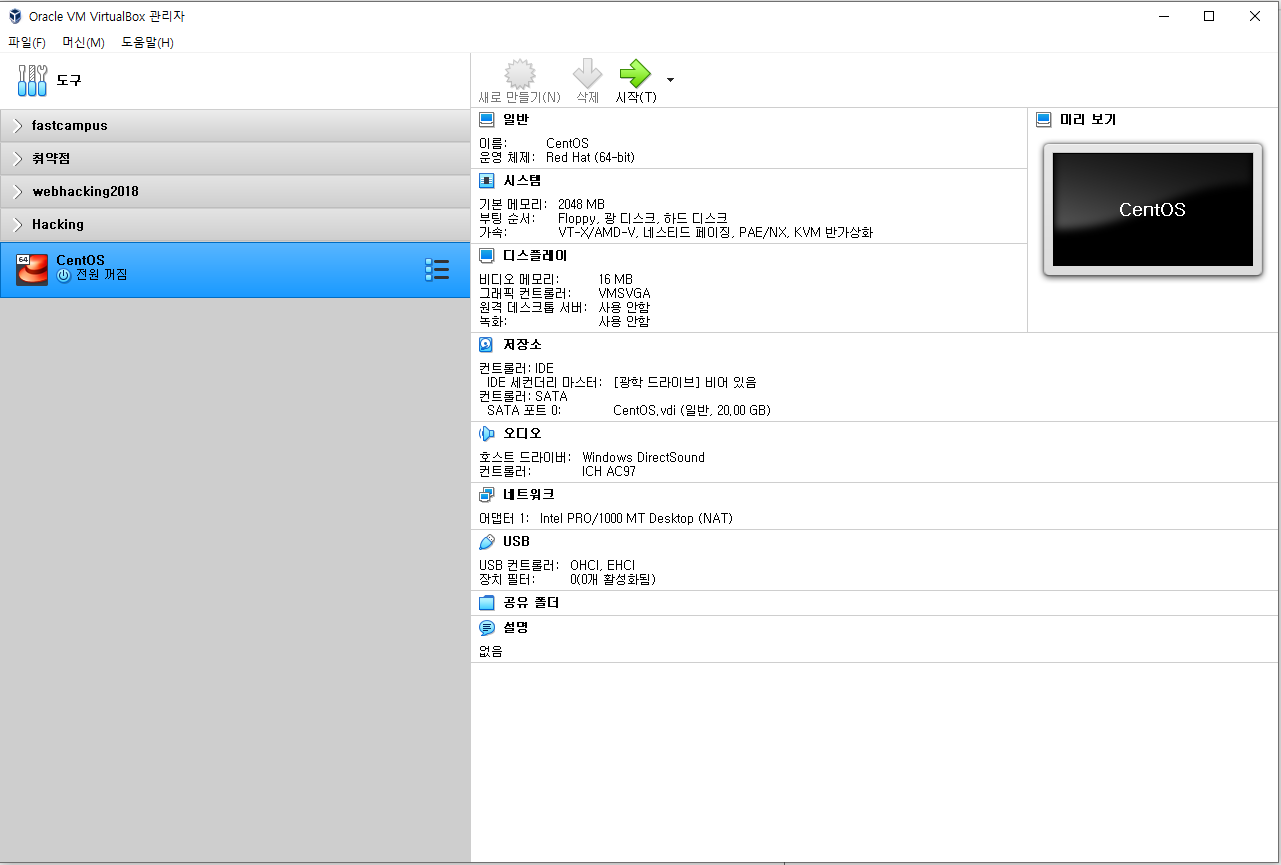Click the New (새로 만들기) toolbar icon
1281x865 pixels.
click(x=520, y=74)
